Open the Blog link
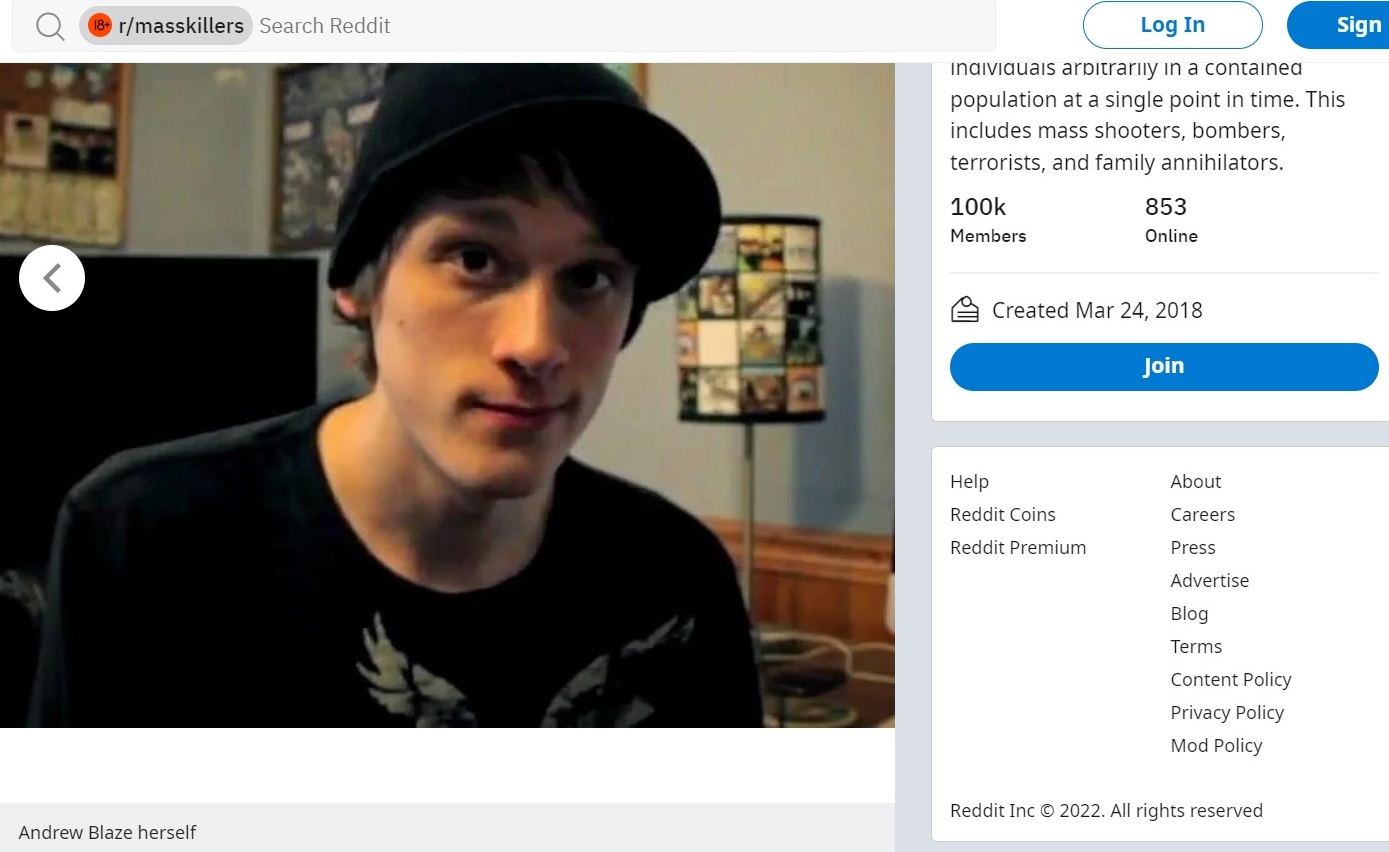Image resolution: width=1389 pixels, height=852 pixels. 1189,614
